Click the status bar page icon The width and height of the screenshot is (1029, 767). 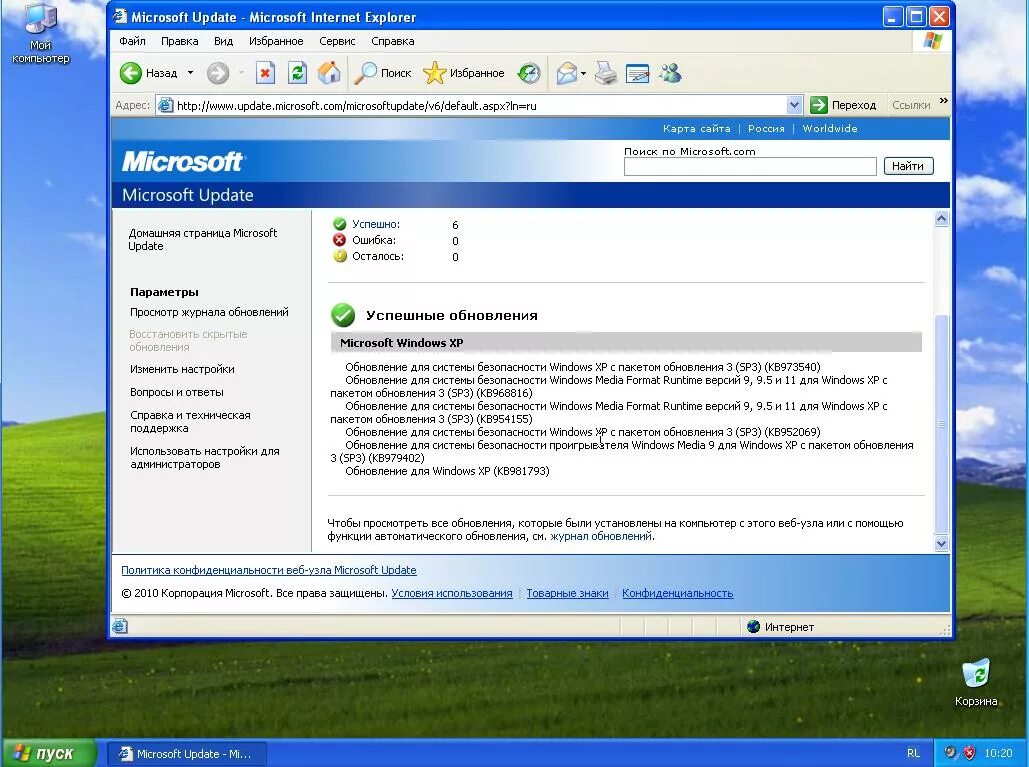(x=119, y=627)
